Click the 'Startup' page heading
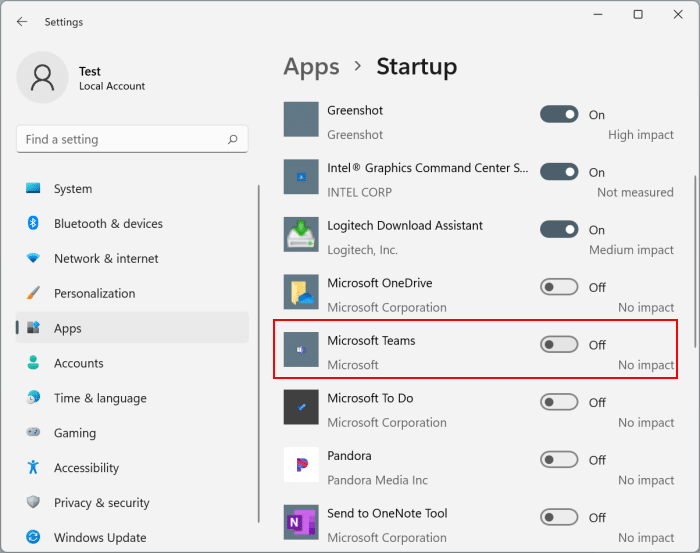Screen dimensions: 700x553 pyautogui.click(x=417, y=67)
